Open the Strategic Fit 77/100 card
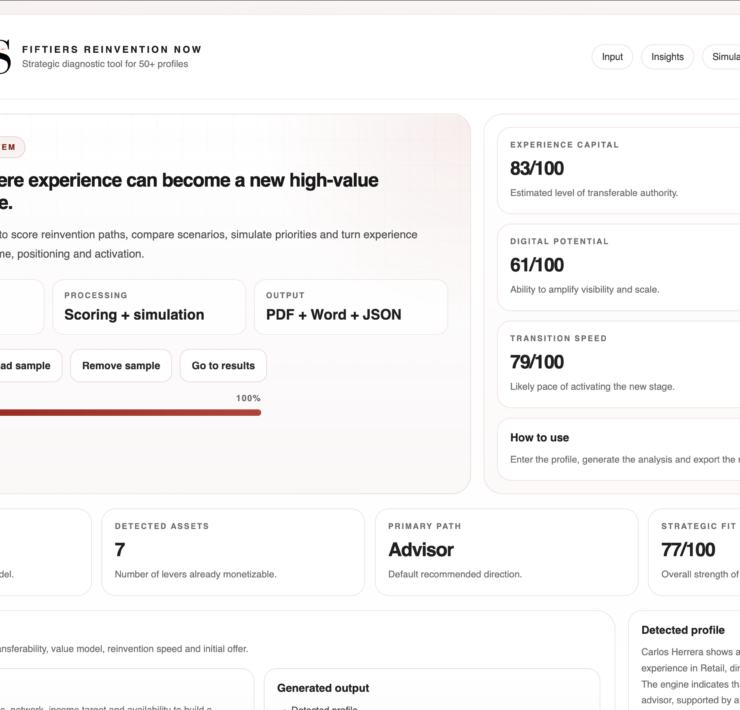 (696, 551)
